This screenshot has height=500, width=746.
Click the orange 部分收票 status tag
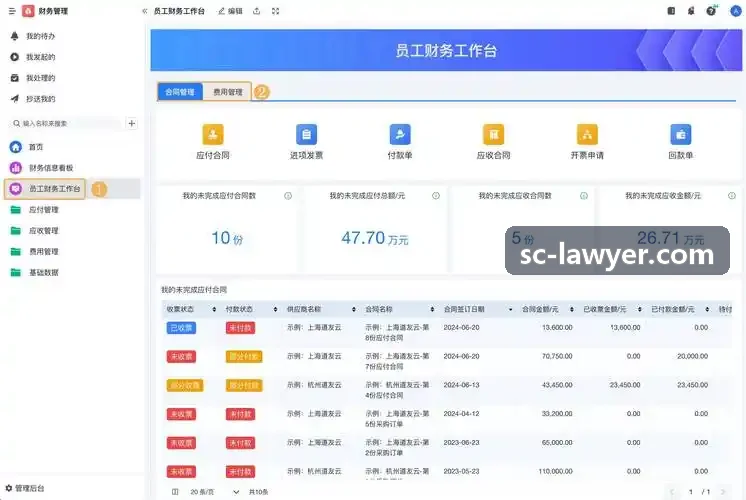point(185,385)
